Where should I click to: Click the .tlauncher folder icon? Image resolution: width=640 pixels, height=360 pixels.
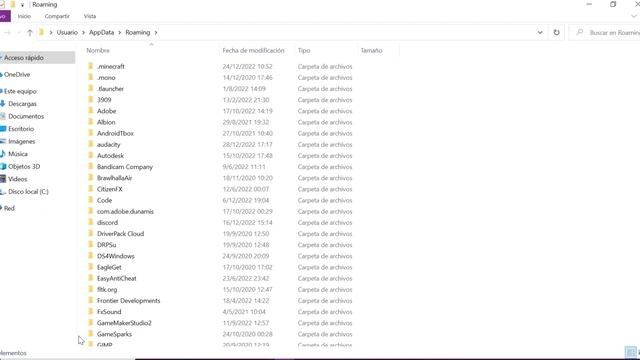[91, 89]
